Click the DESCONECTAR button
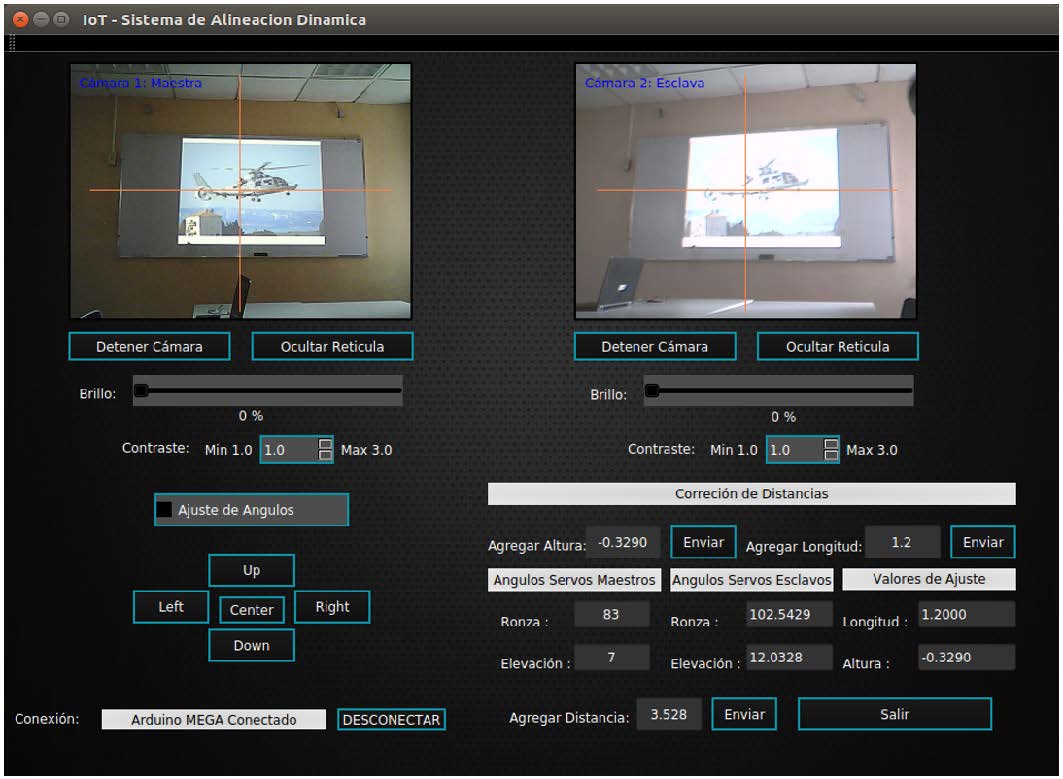 (390, 720)
